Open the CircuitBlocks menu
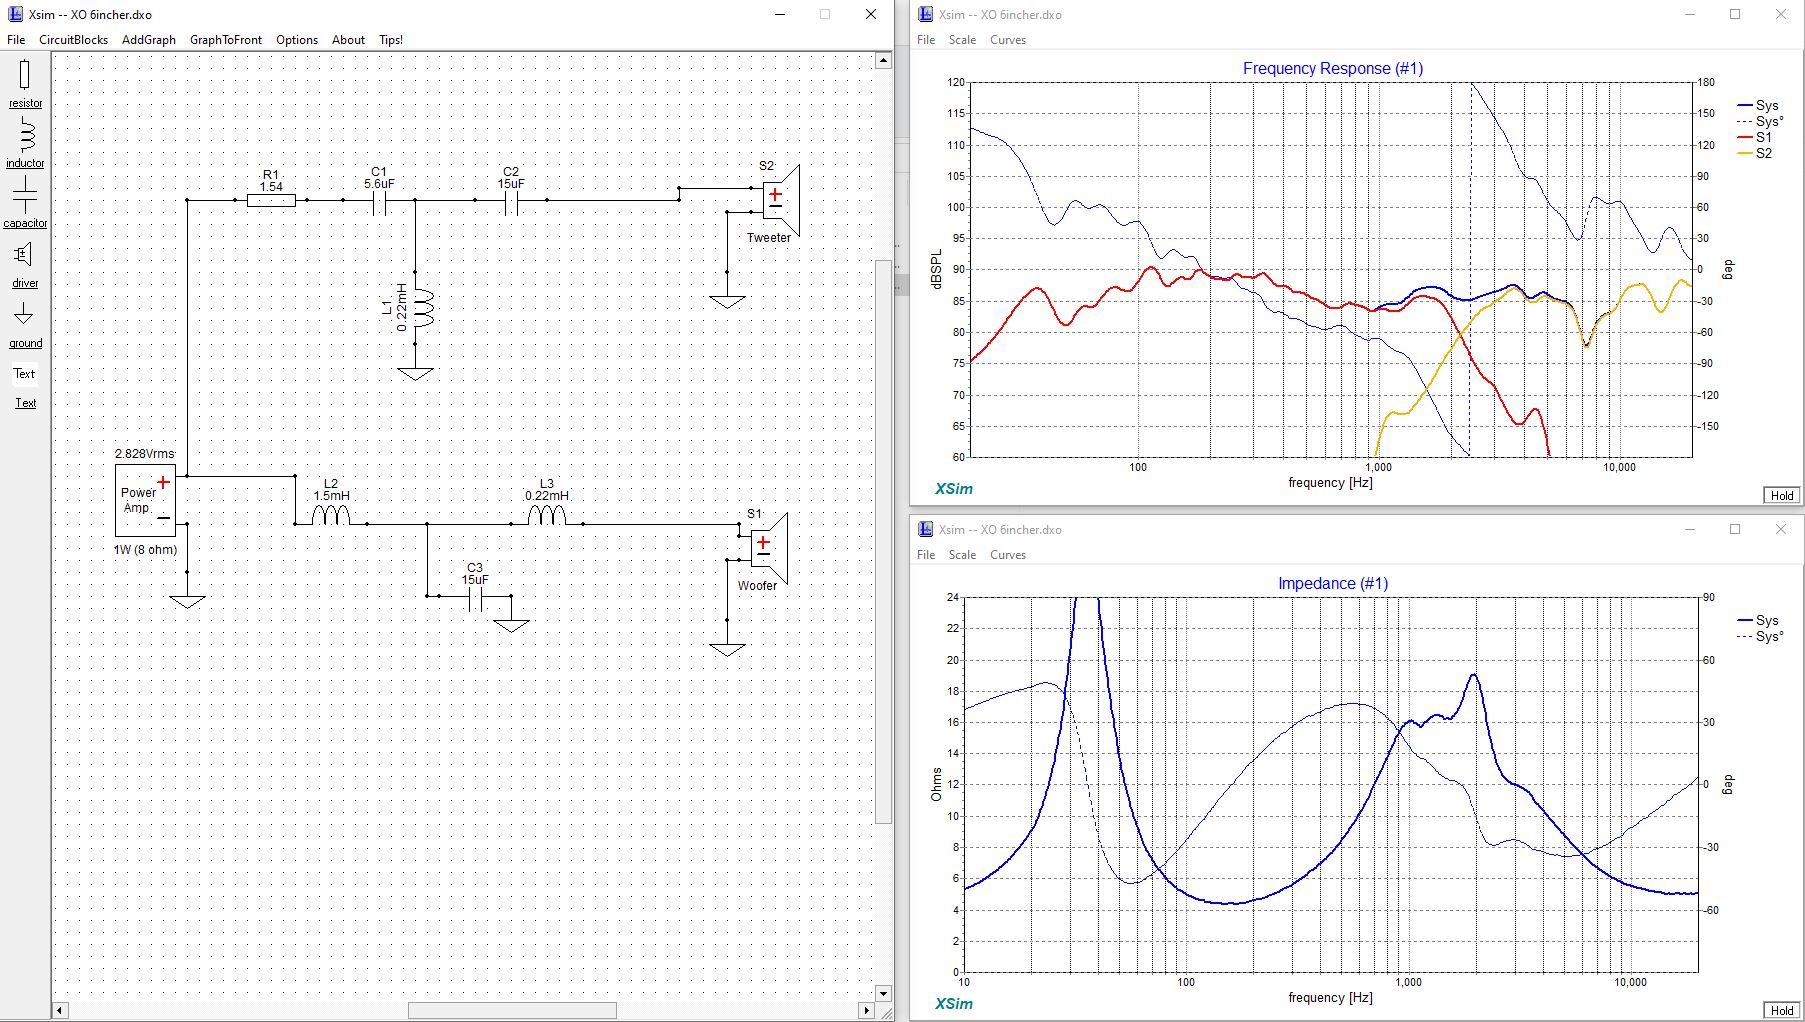The width and height of the screenshot is (1805, 1022). pyautogui.click(x=73, y=40)
